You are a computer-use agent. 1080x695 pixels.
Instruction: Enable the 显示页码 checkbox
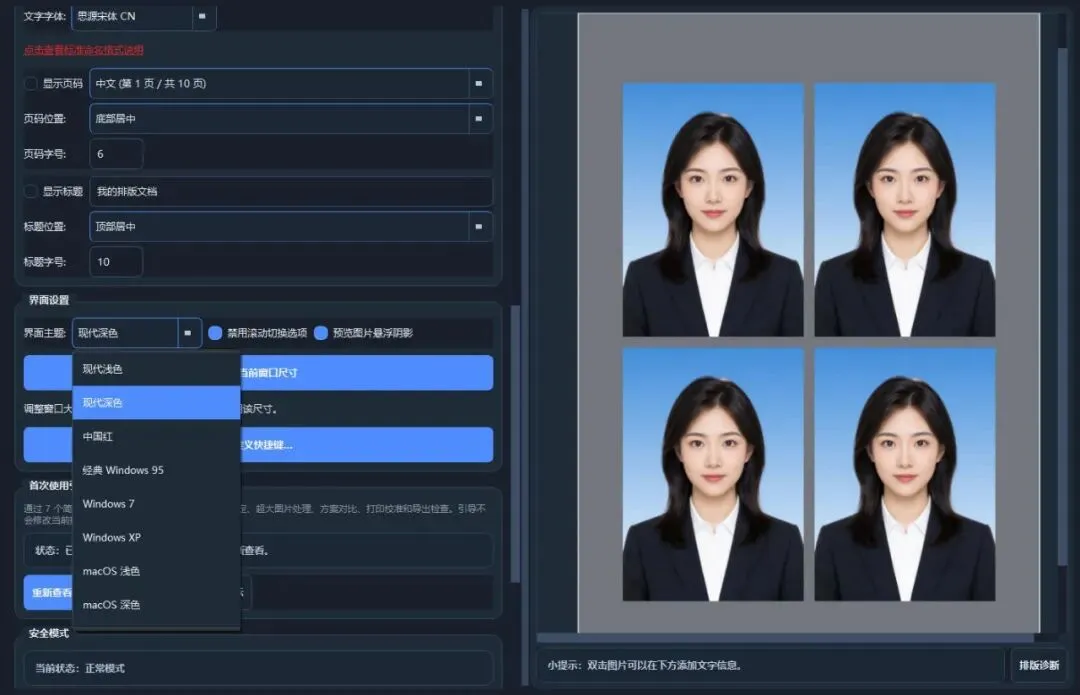pos(30,83)
